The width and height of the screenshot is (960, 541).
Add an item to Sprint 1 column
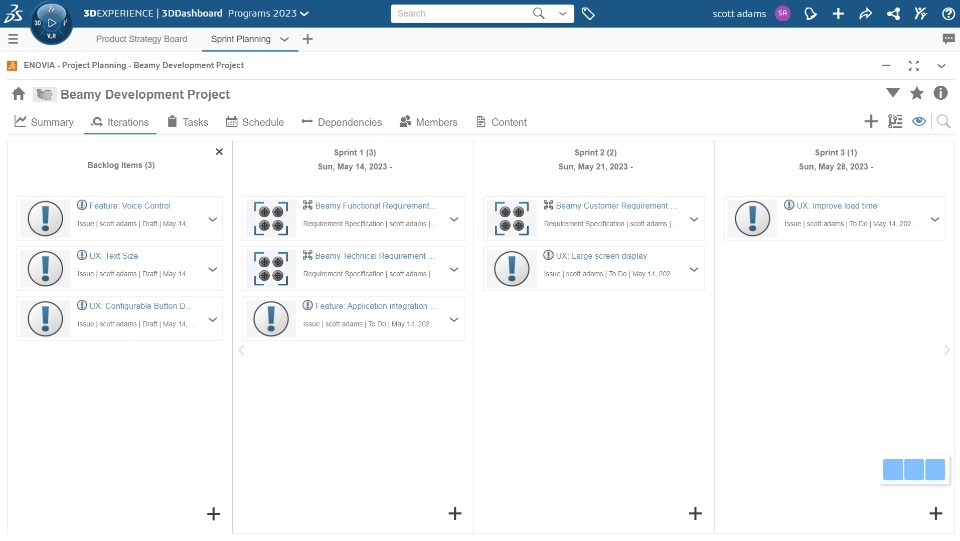tap(455, 513)
